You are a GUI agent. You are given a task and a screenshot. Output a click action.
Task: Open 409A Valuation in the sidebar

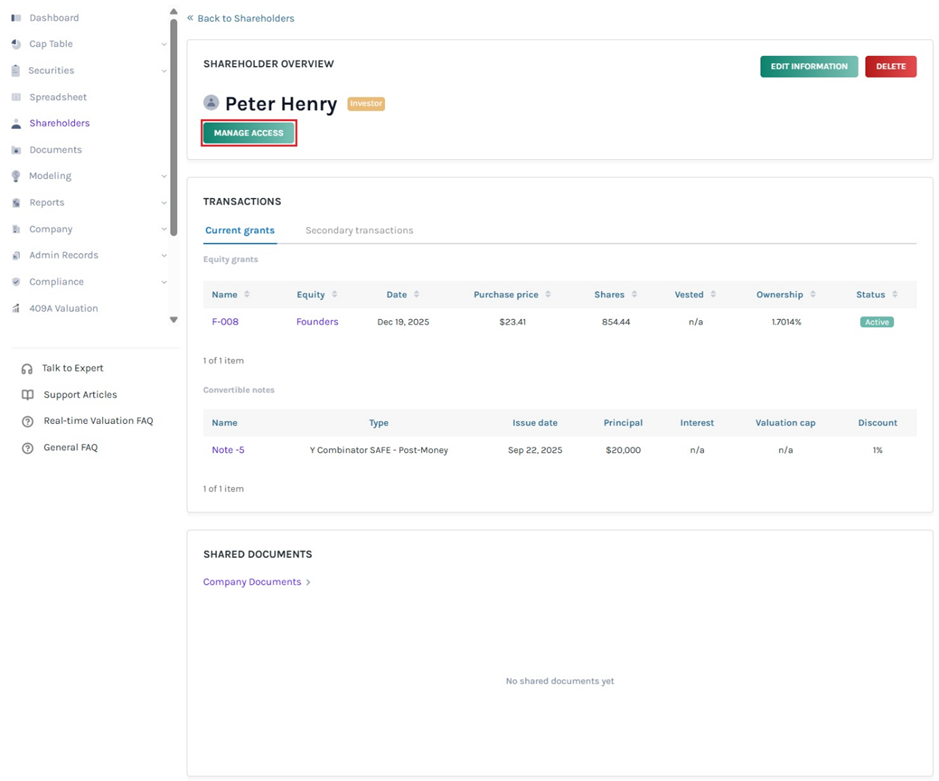click(x=63, y=308)
